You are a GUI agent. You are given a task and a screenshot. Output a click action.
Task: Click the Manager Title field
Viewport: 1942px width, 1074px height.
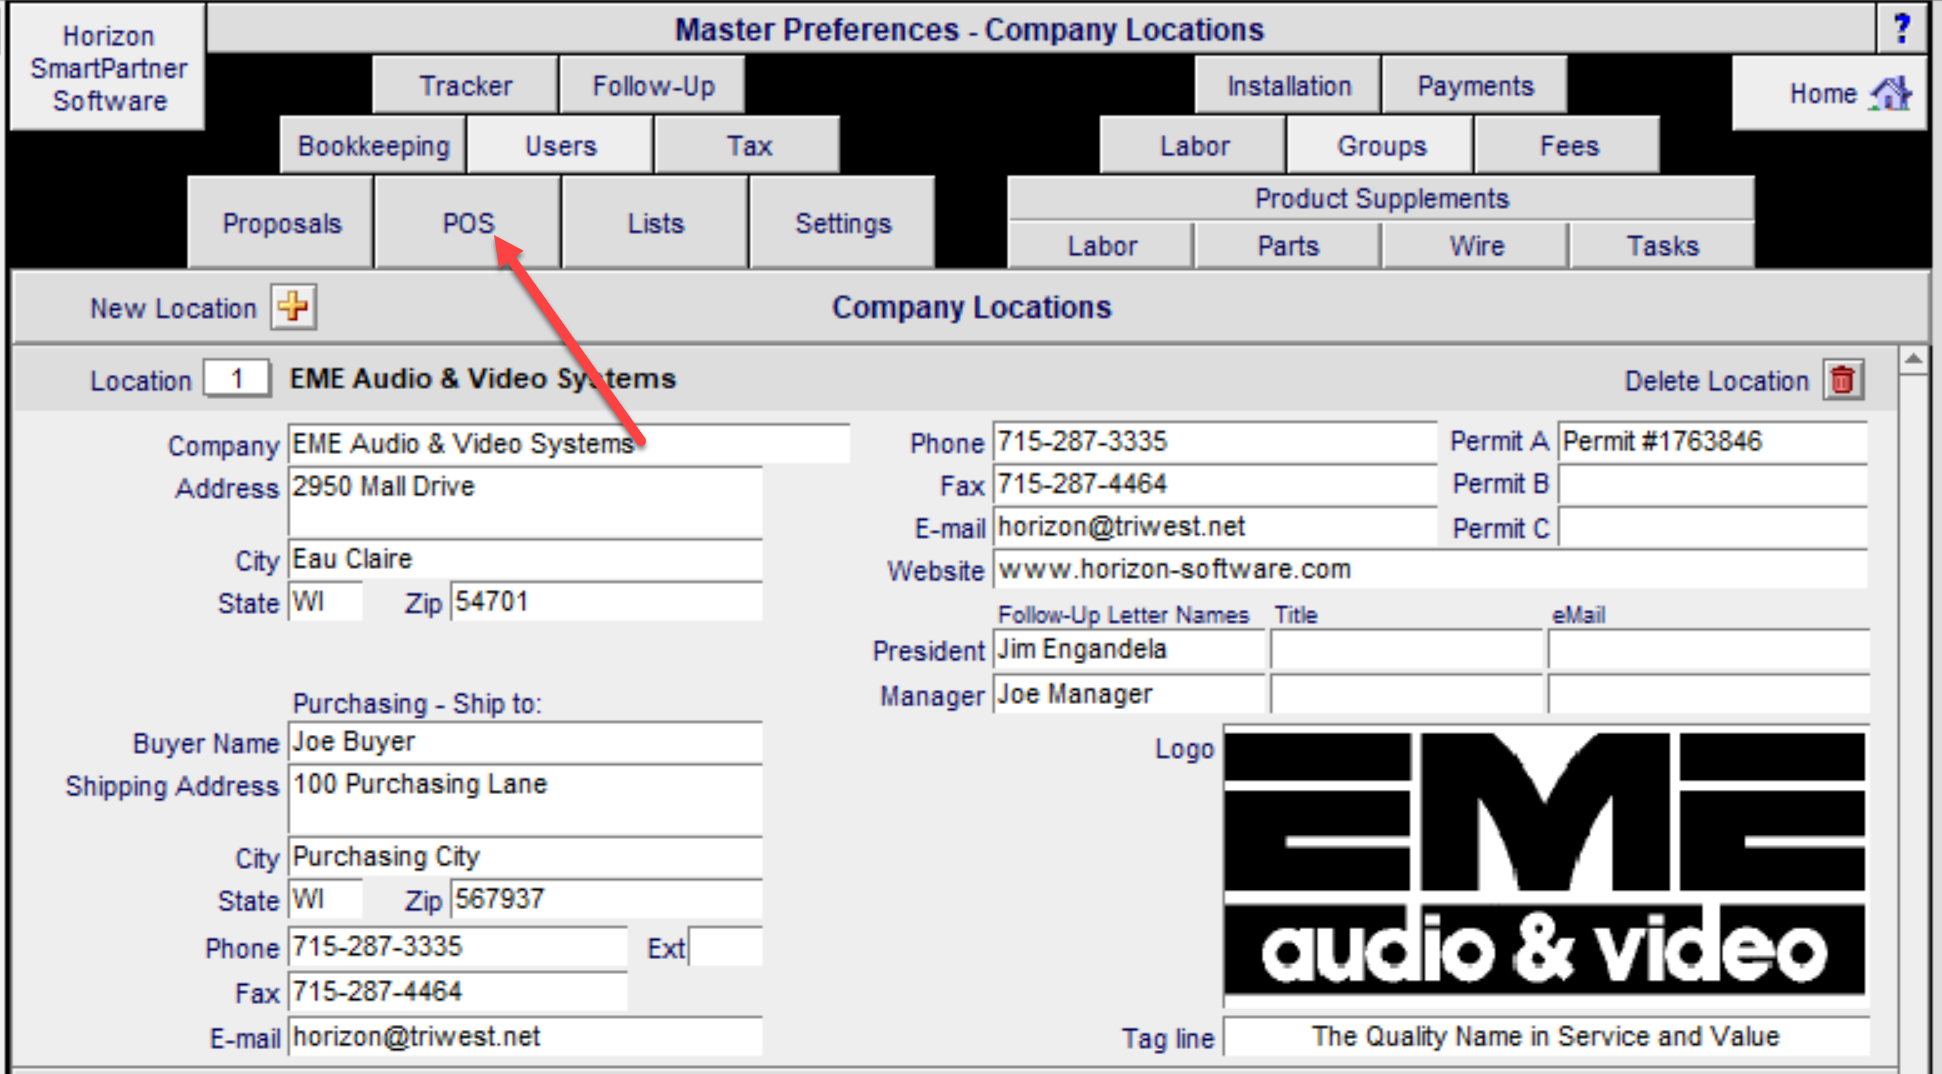(x=1407, y=694)
